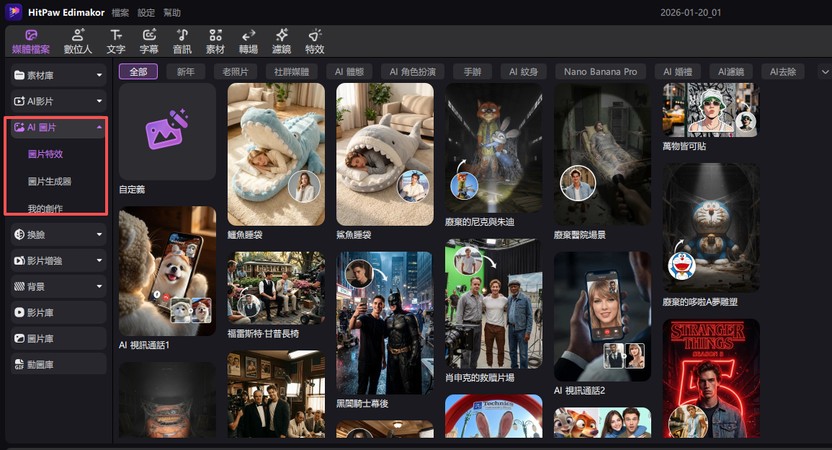Select the AI濾鏡 category tab

coord(731,72)
